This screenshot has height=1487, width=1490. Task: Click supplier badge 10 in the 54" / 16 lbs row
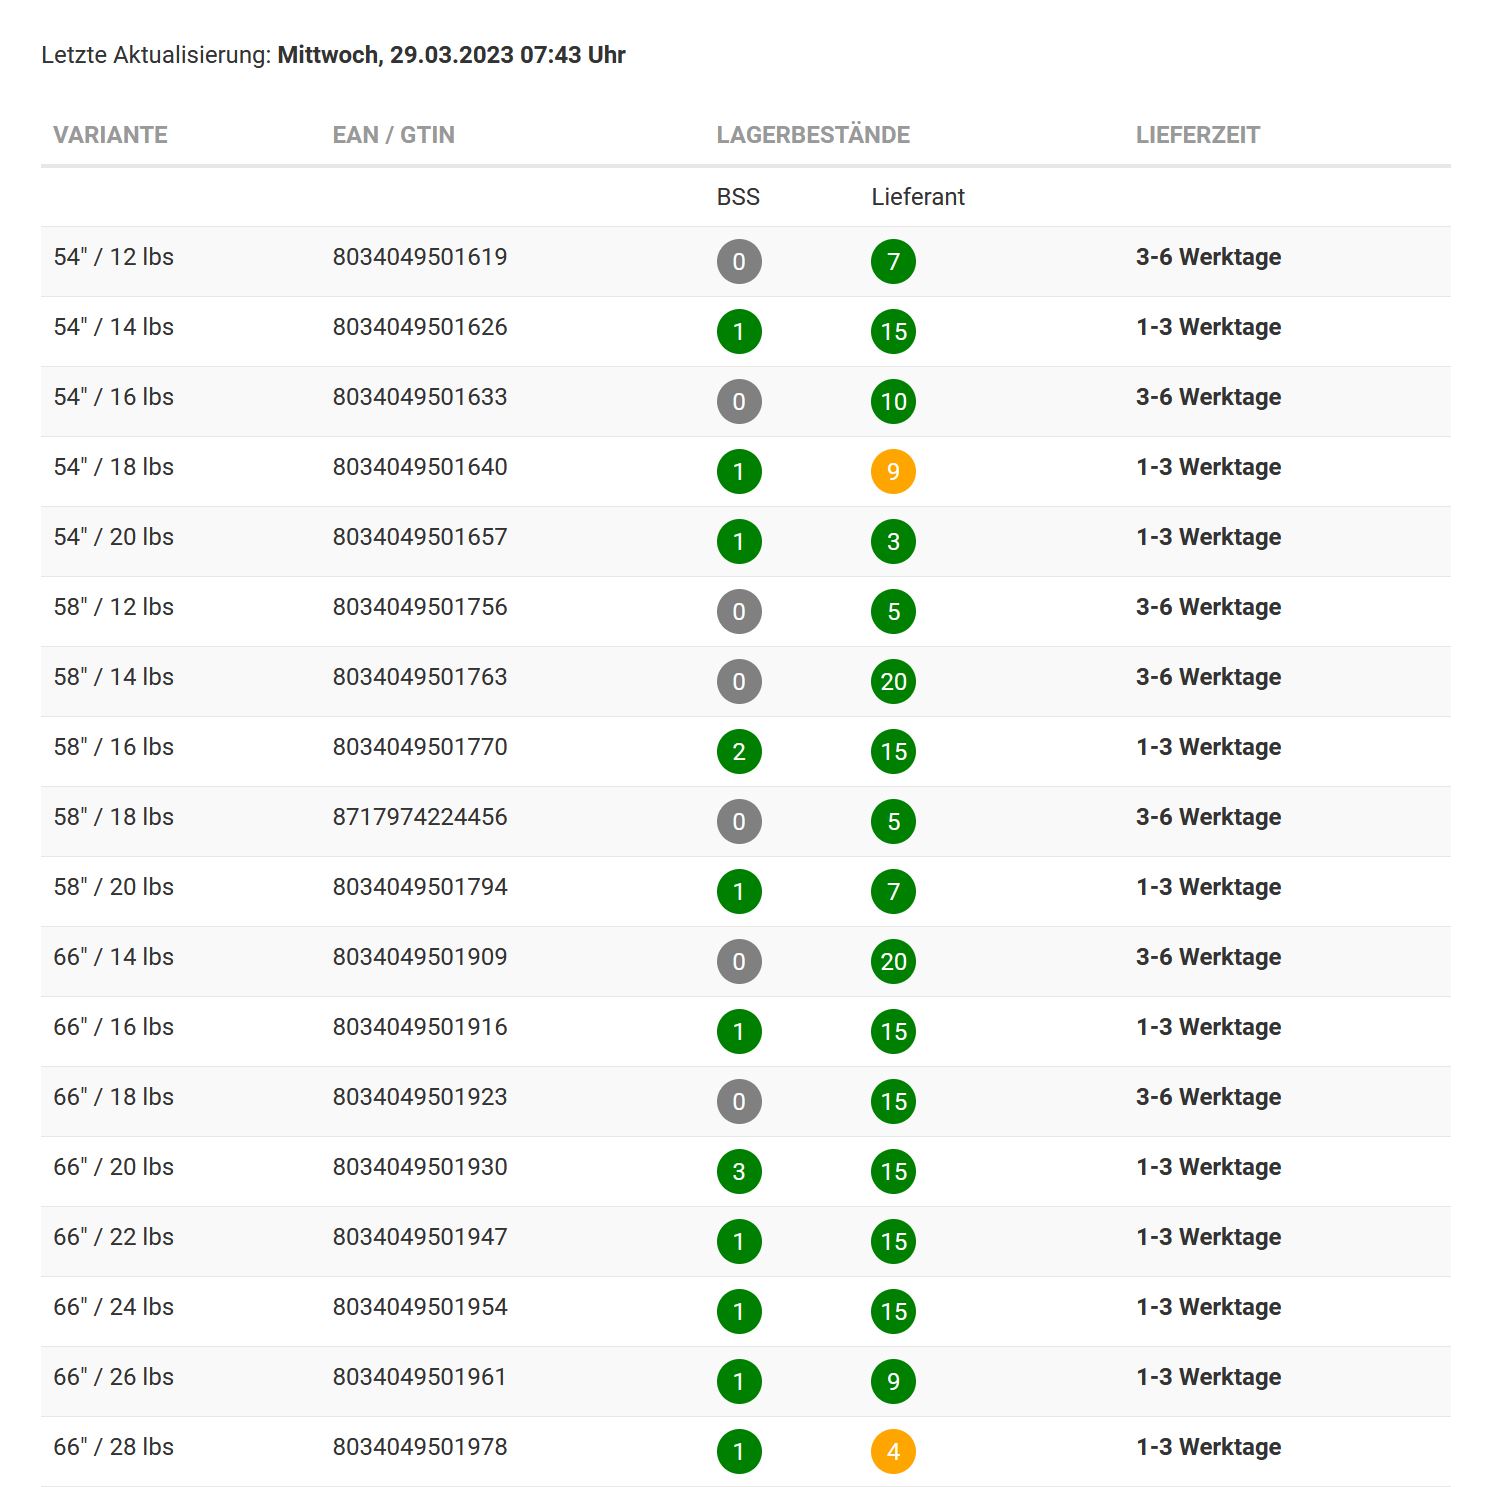pos(893,401)
